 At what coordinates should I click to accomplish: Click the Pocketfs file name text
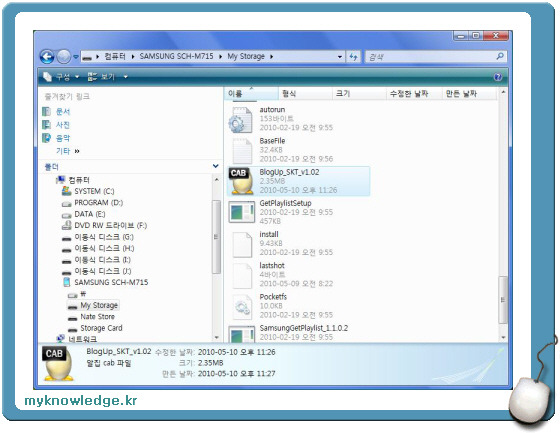273,297
